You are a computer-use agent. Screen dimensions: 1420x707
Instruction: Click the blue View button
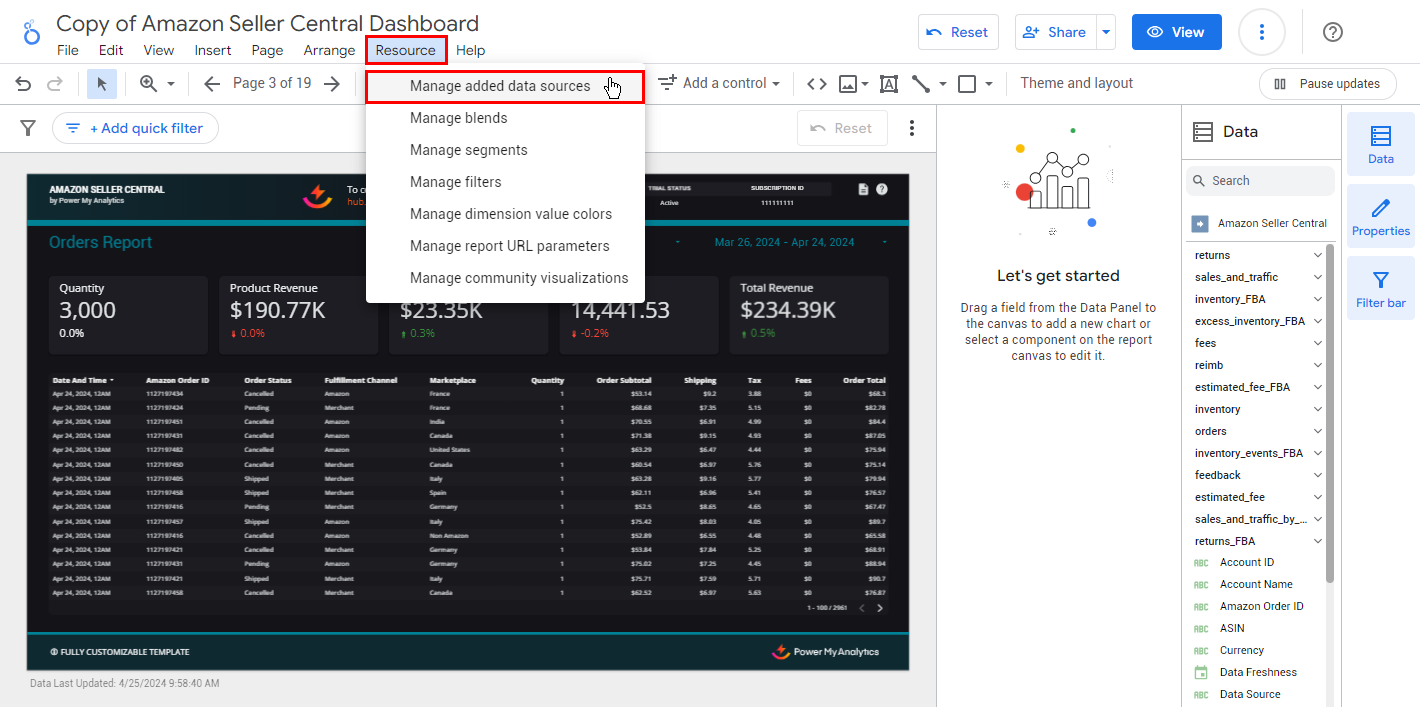[x=1176, y=32]
